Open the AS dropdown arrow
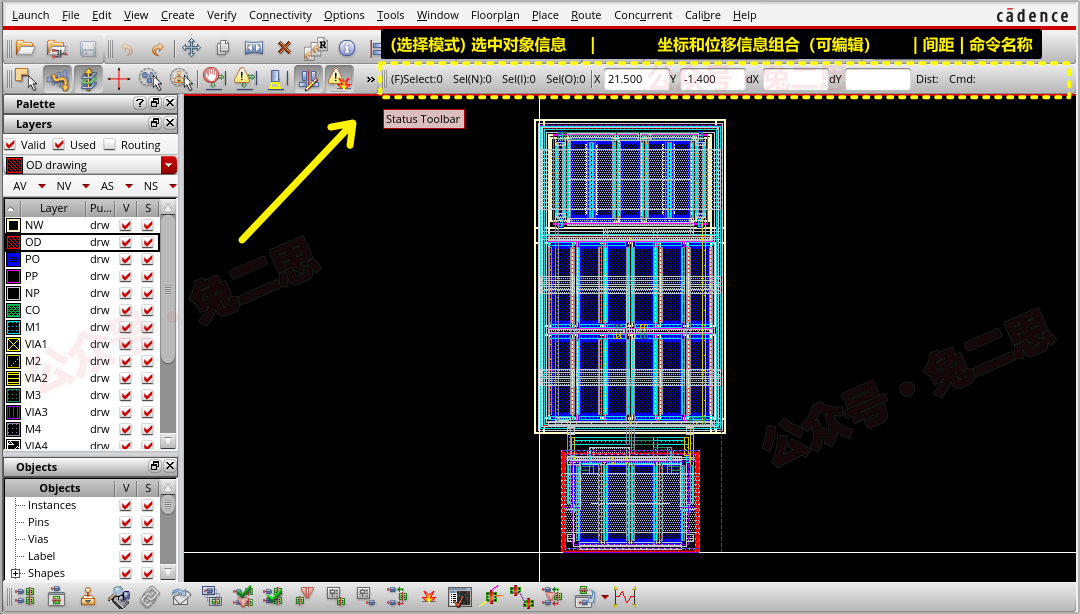 coord(129,186)
